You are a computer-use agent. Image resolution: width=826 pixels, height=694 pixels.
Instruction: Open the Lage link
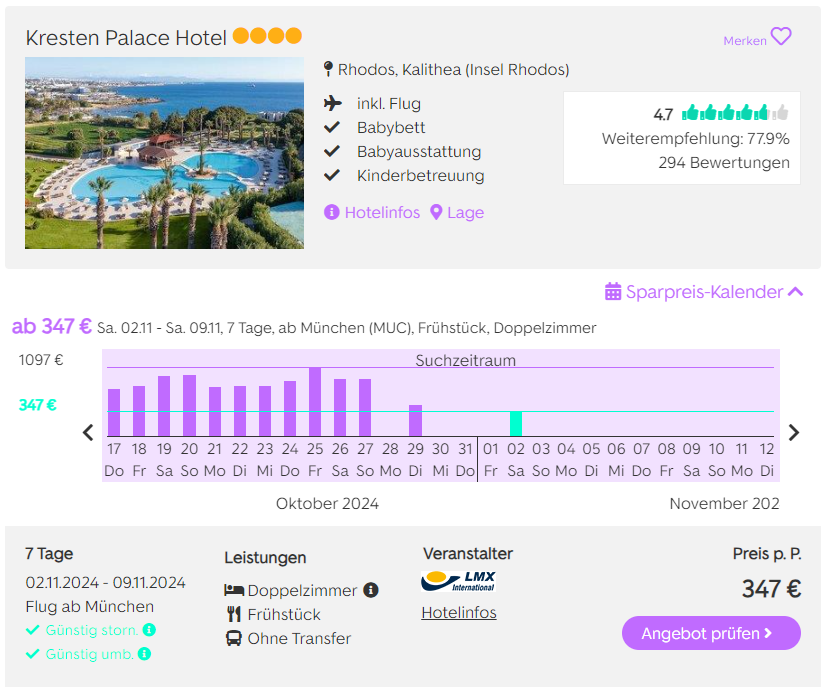pyautogui.click(x=465, y=212)
